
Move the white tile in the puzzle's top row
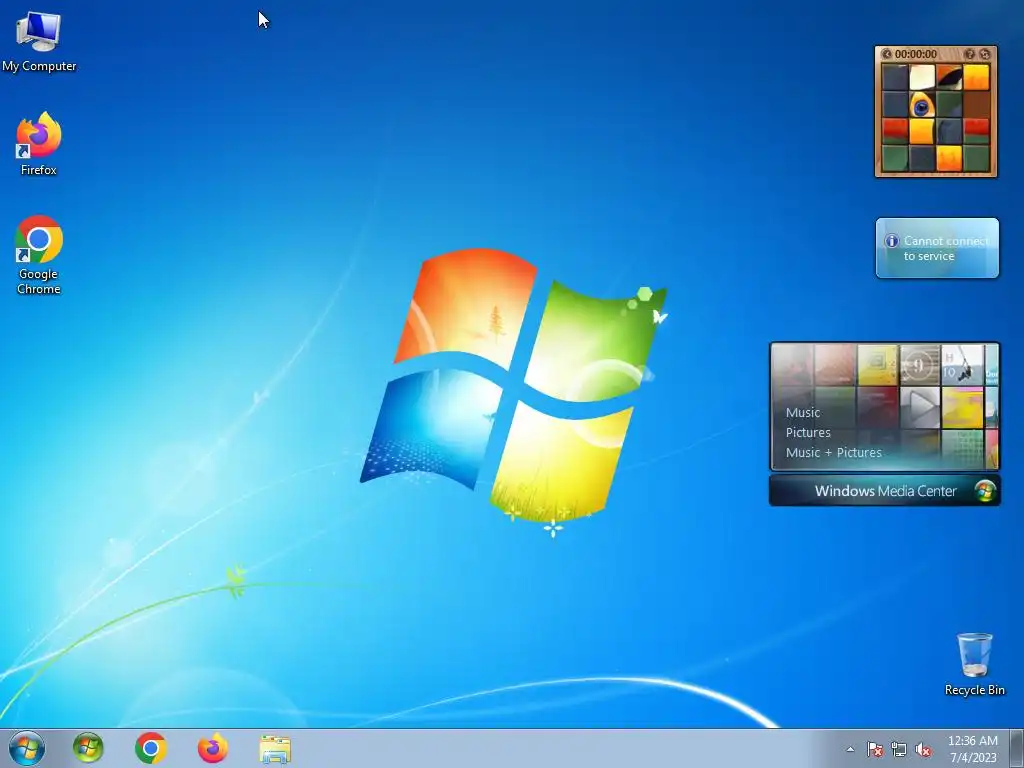click(921, 77)
